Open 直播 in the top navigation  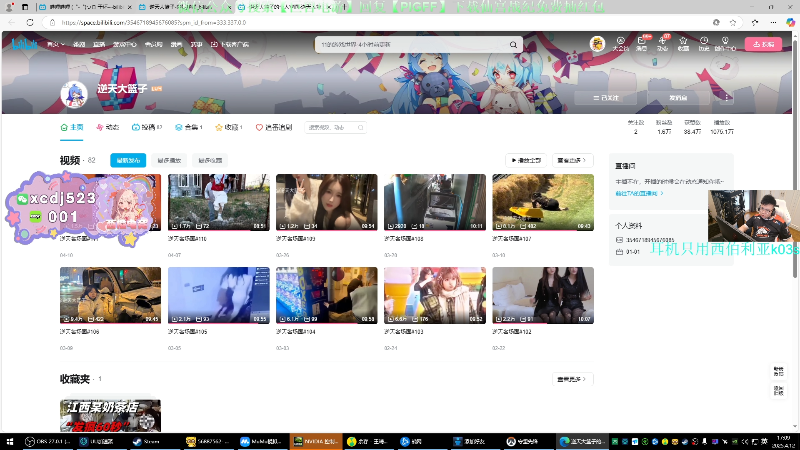(99, 44)
